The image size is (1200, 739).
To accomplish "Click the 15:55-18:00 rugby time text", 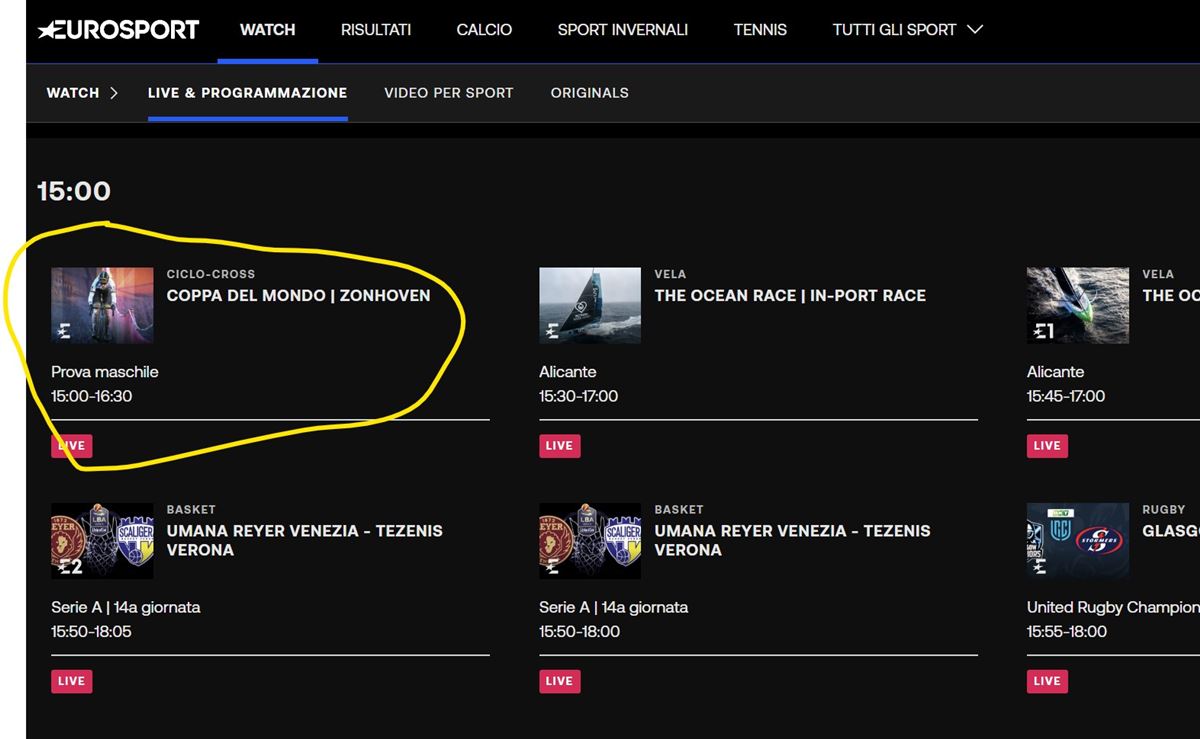I will [1067, 632].
